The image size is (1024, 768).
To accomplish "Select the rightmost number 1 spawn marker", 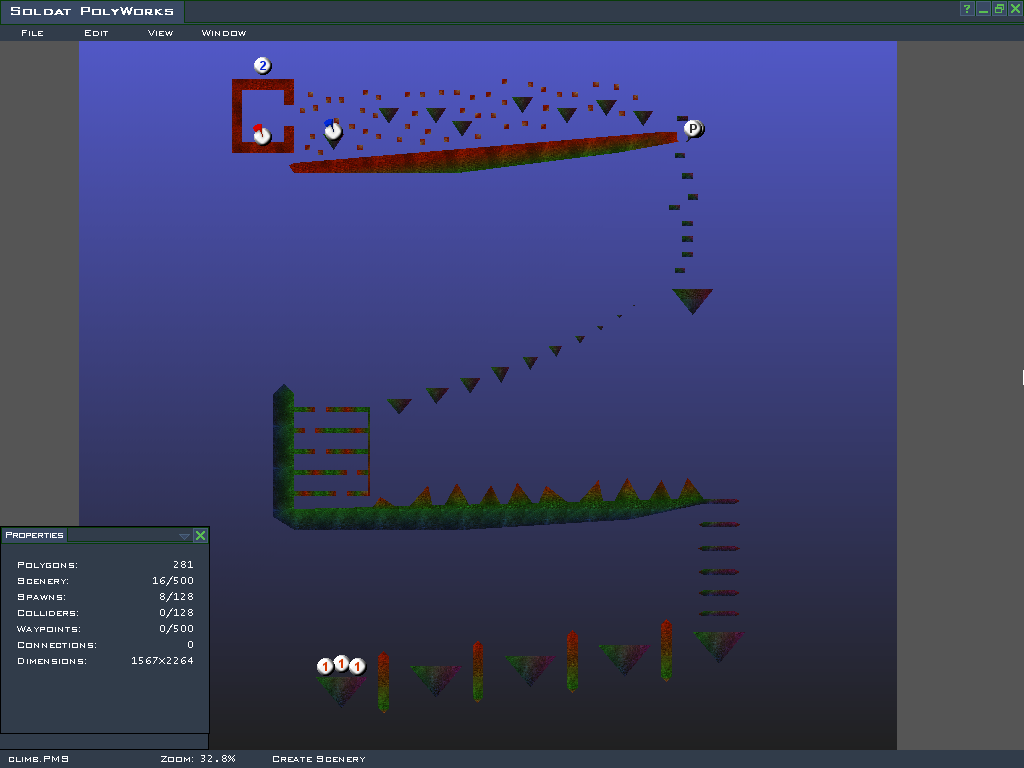I will point(357,667).
